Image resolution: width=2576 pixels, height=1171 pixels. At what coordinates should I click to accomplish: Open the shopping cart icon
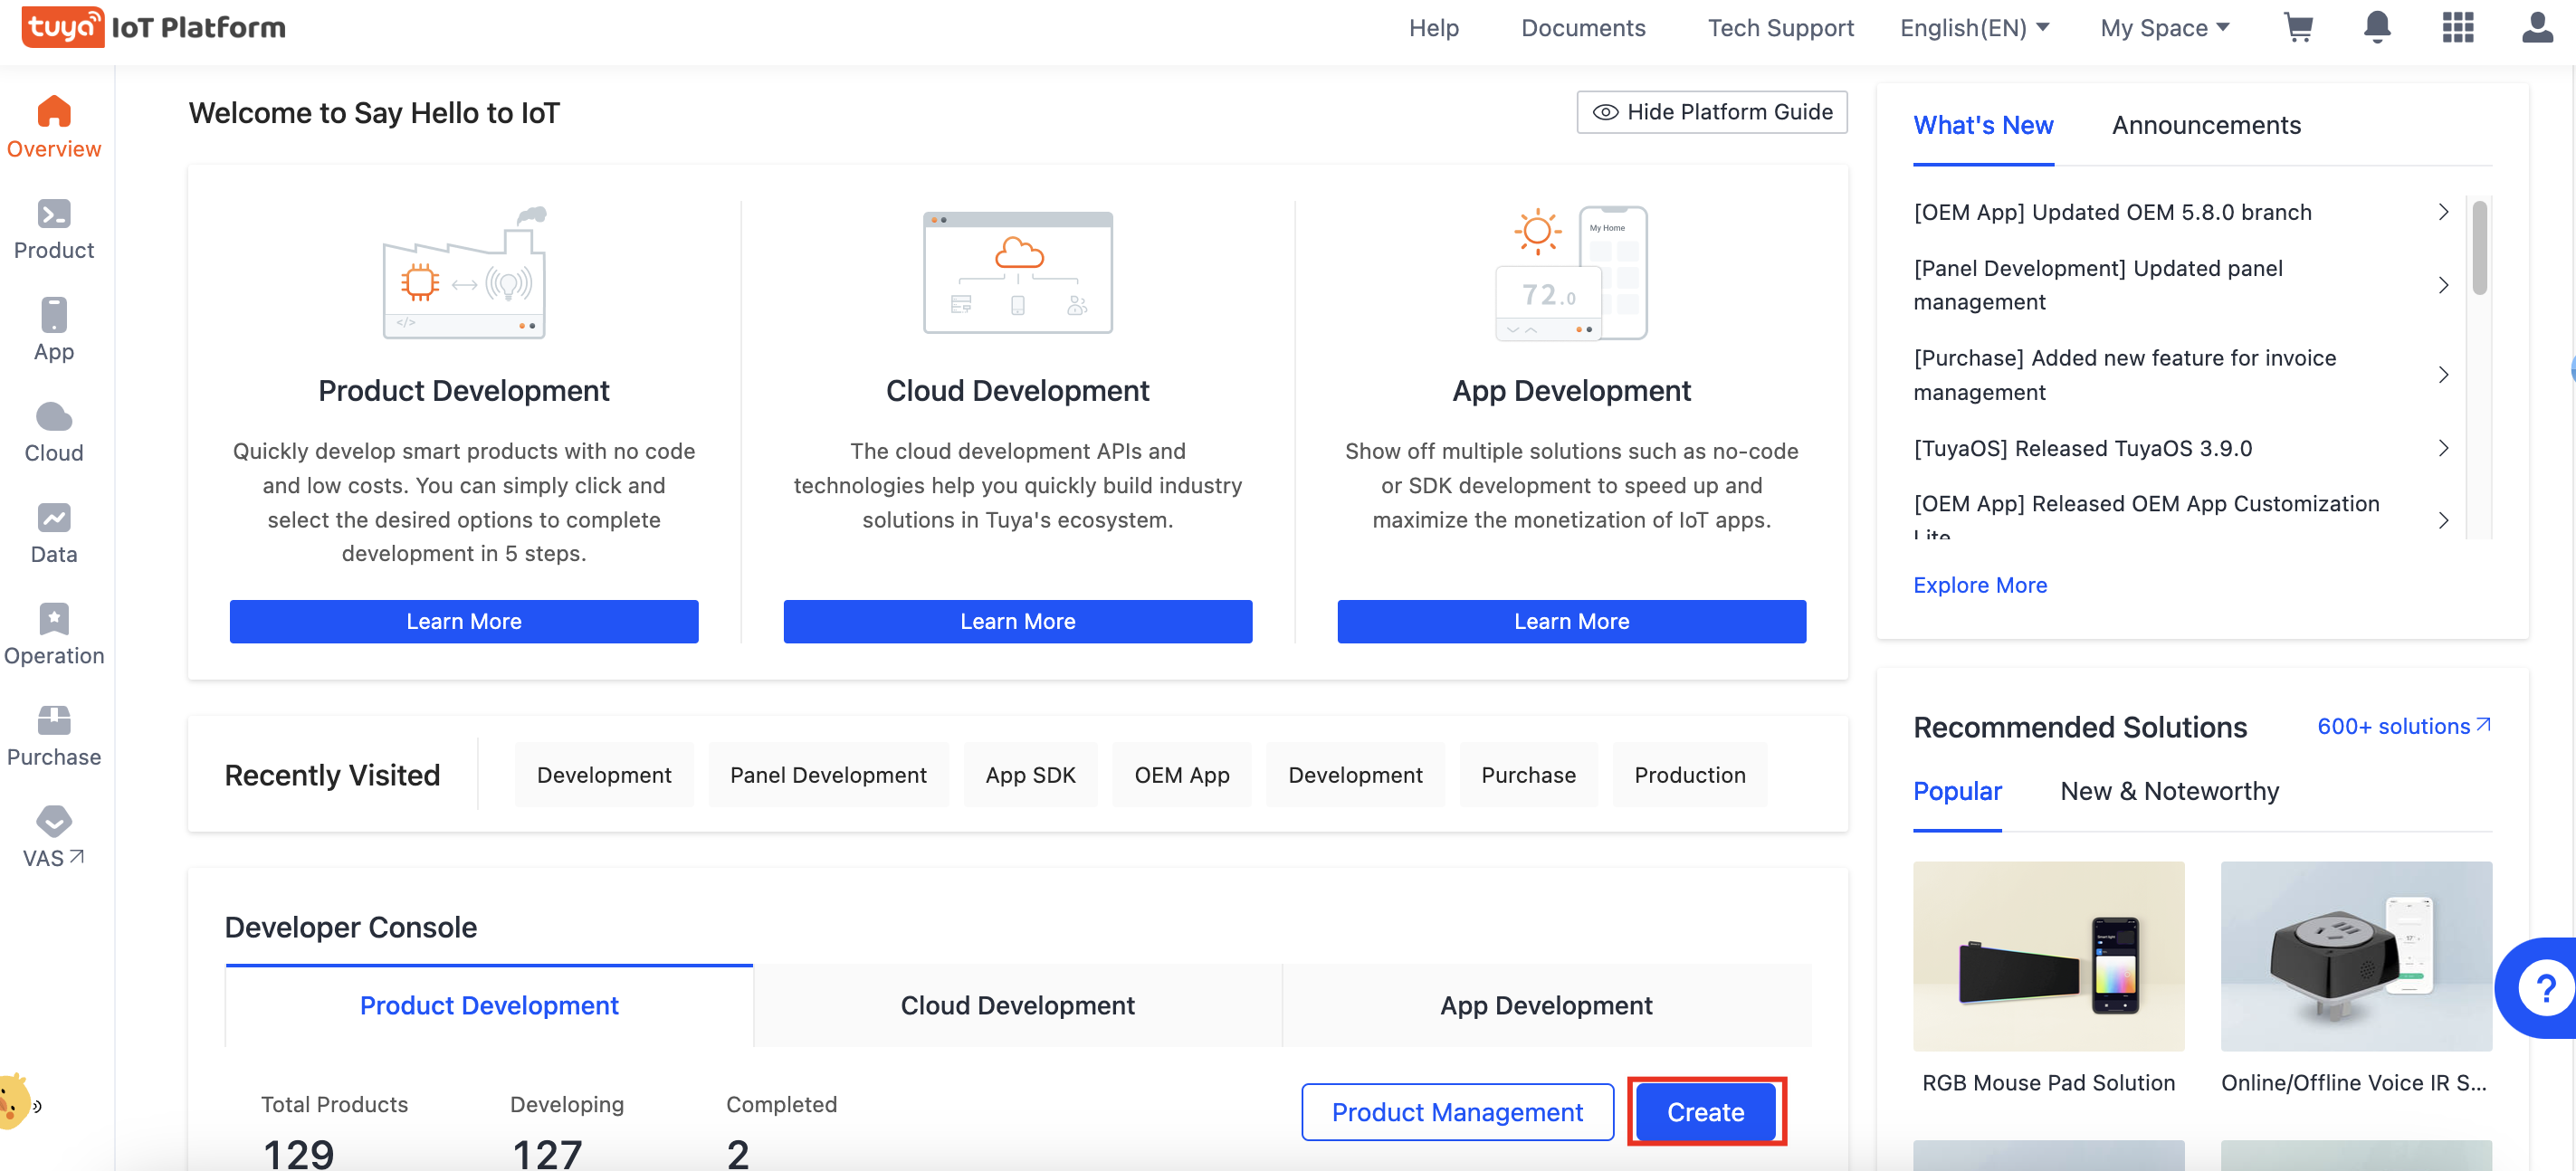click(2298, 27)
